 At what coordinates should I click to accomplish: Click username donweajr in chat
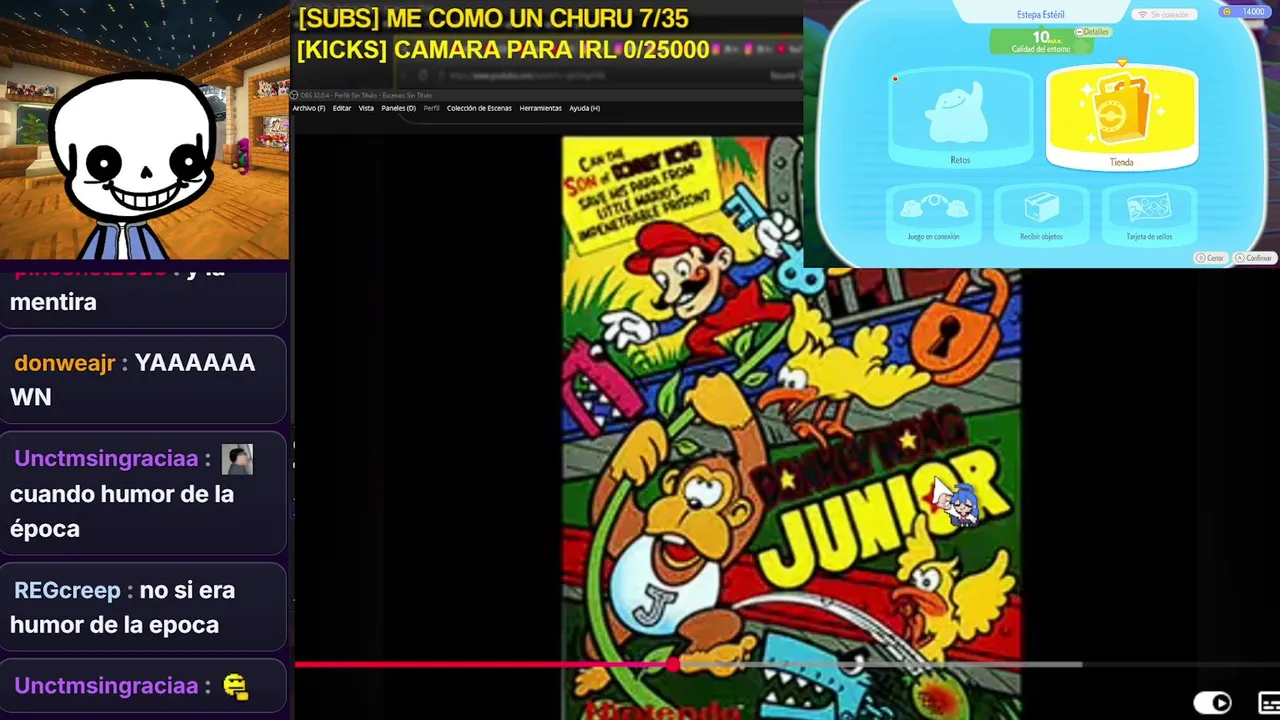click(65, 363)
